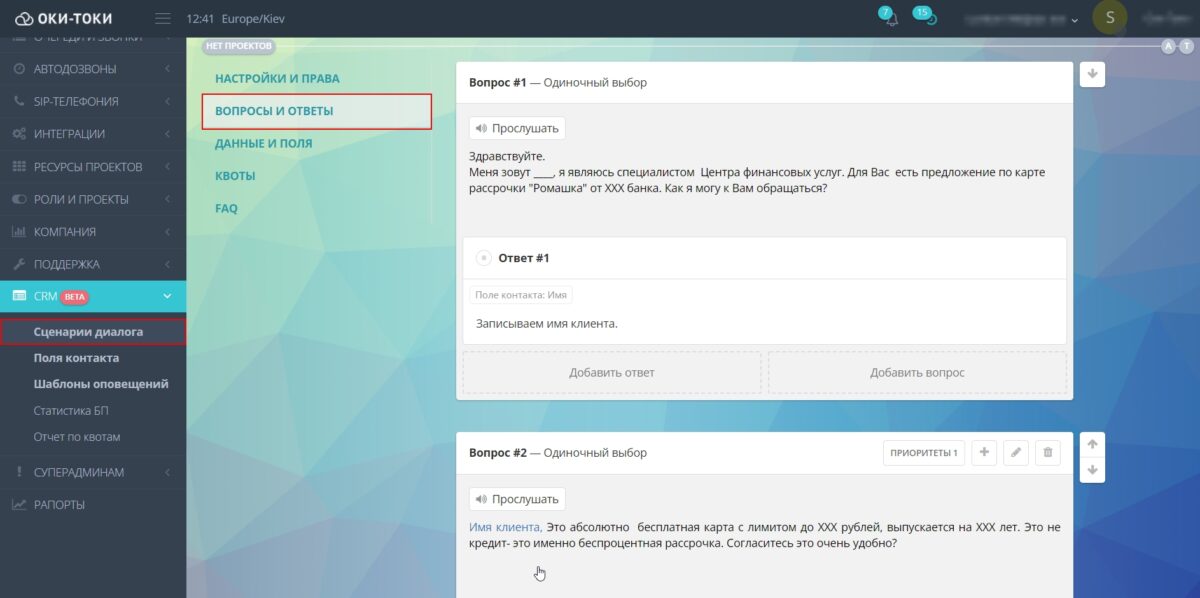
Task: Delete Вопрос #2 with trash icon
Action: pyautogui.click(x=1048, y=453)
